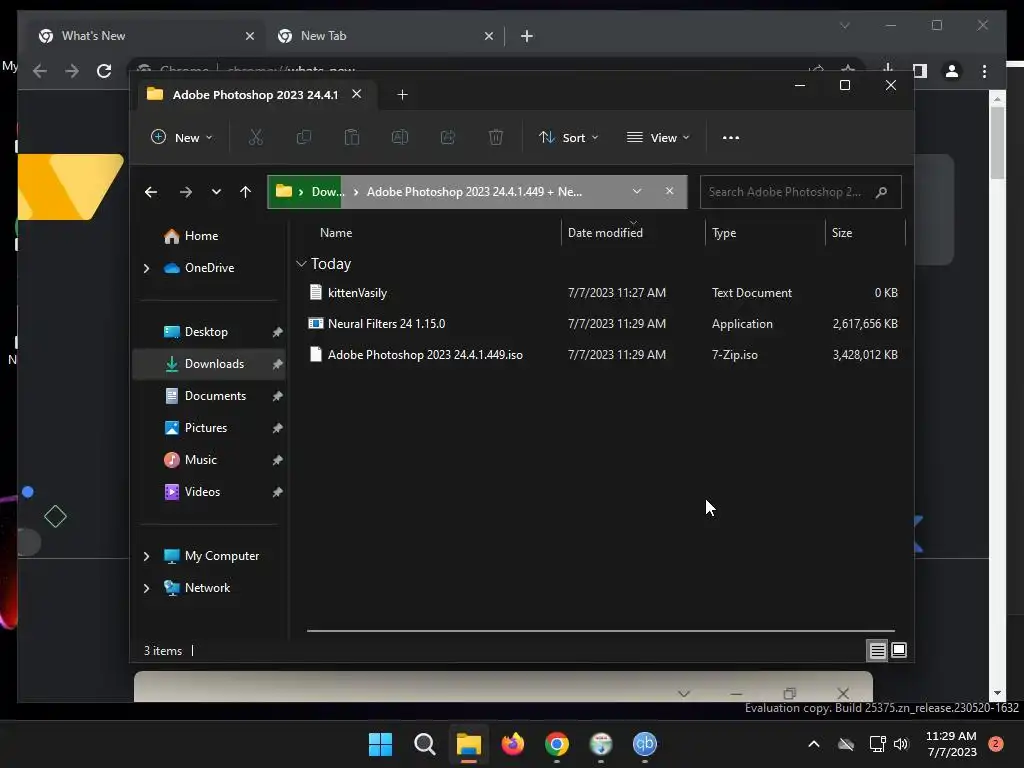
Task: Expand OneDrive in navigation pane
Action: pyautogui.click(x=146, y=268)
